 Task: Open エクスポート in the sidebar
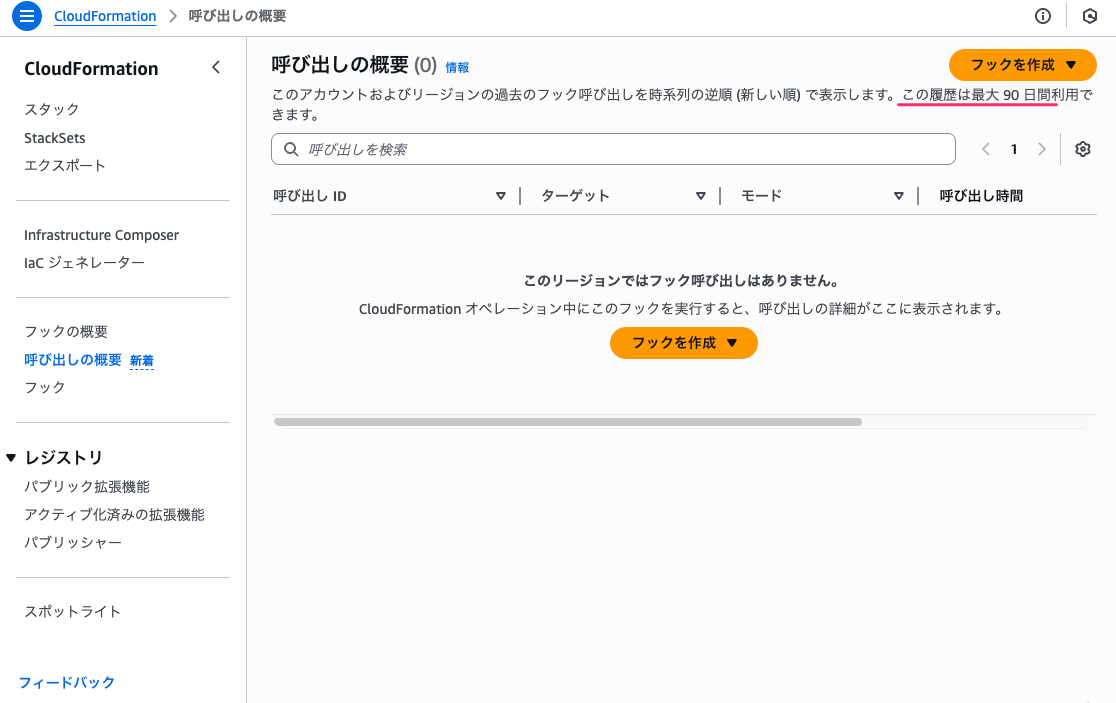point(65,165)
